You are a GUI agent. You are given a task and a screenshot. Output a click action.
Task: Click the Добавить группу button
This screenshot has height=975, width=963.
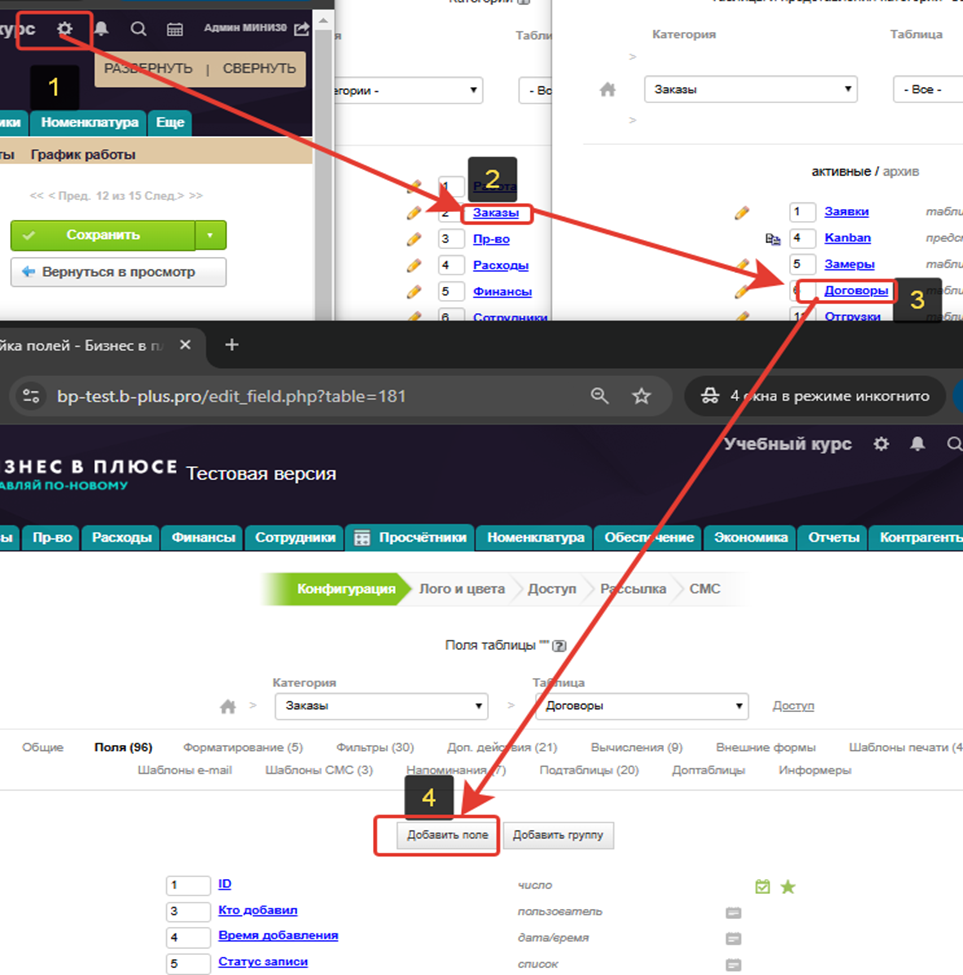[558, 835]
